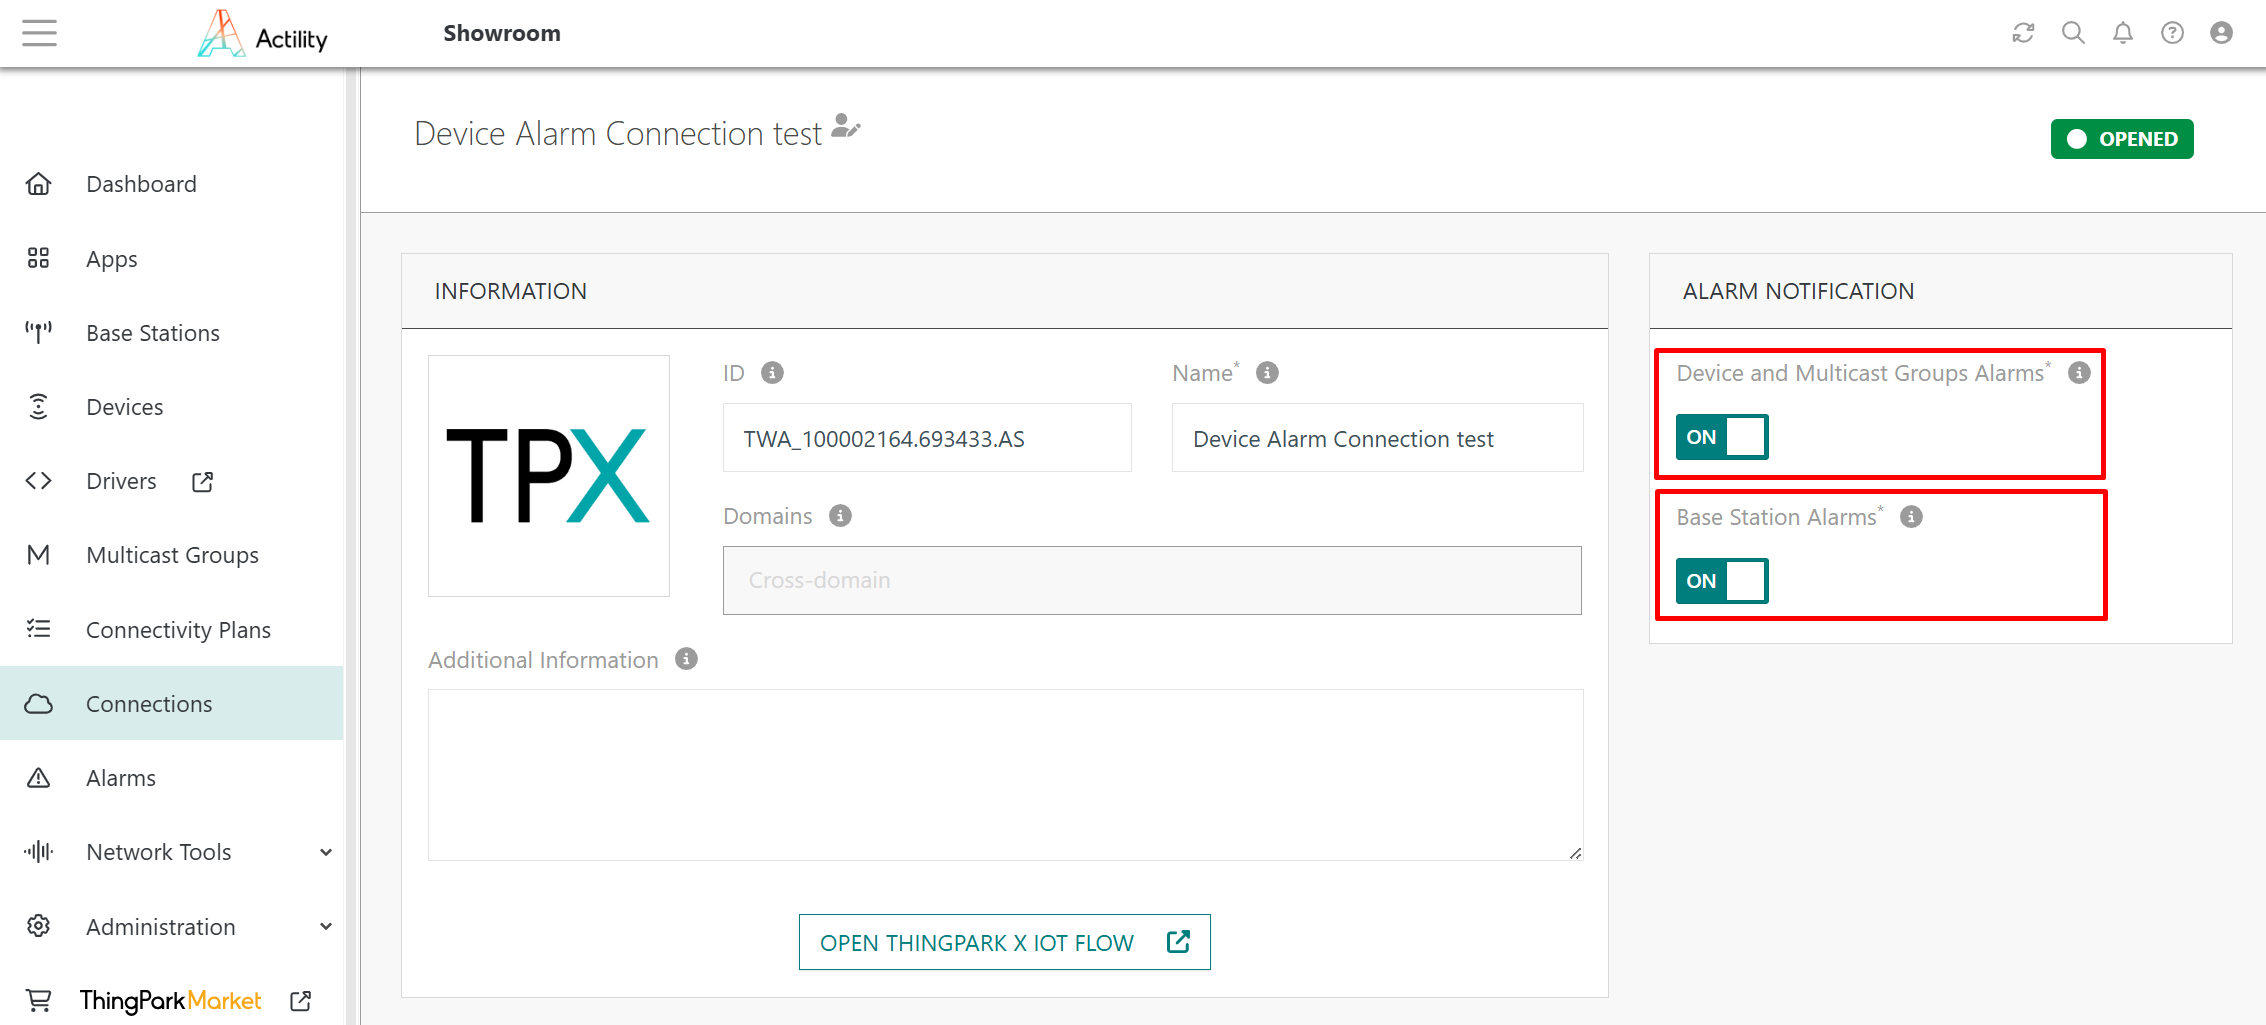Click the refresh icon in top bar

(x=2023, y=33)
